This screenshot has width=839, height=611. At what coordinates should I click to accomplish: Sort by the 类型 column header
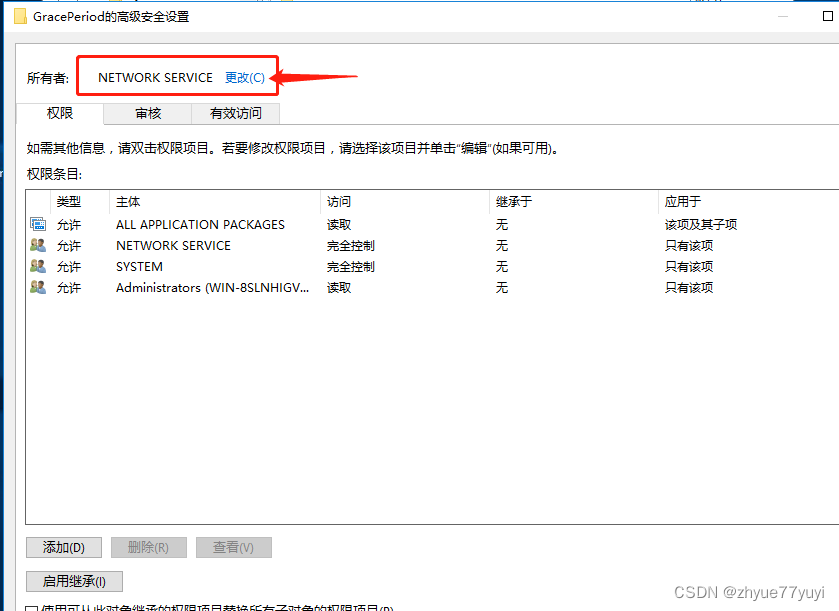point(80,202)
